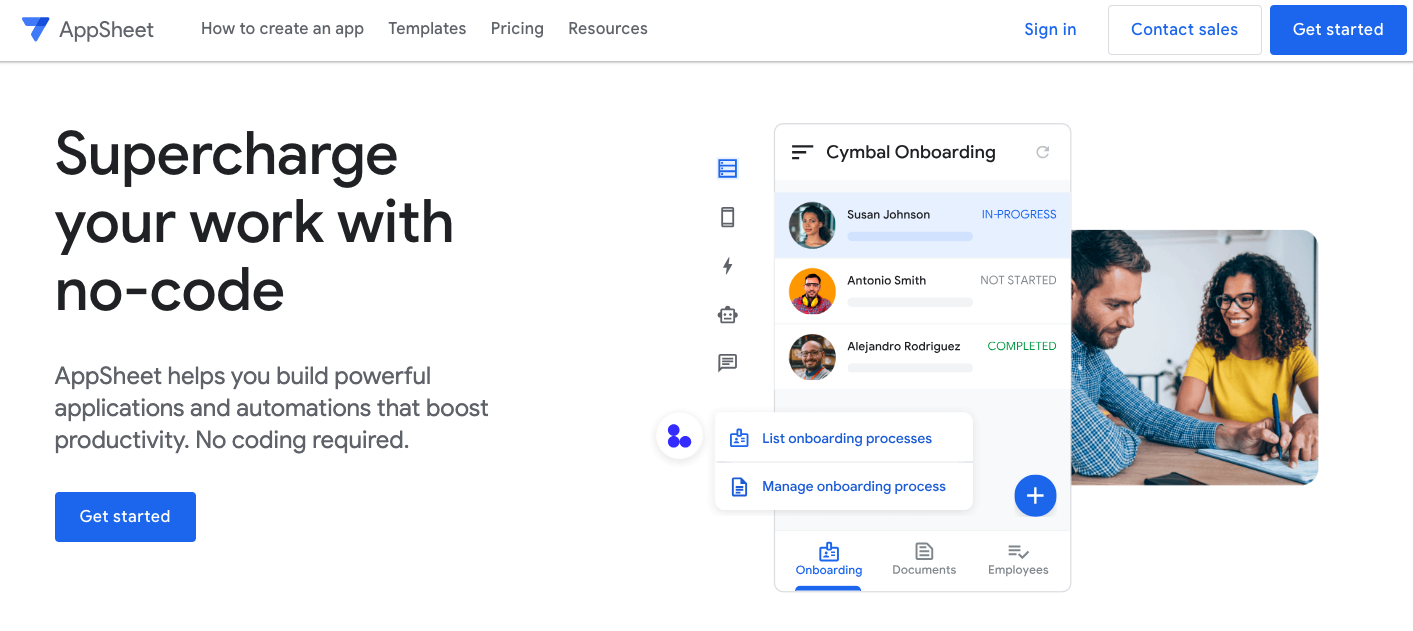The width and height of the screenshot is (1413, 631).
Task: Click the Contact sales button
Action: tap(1185, 30)
